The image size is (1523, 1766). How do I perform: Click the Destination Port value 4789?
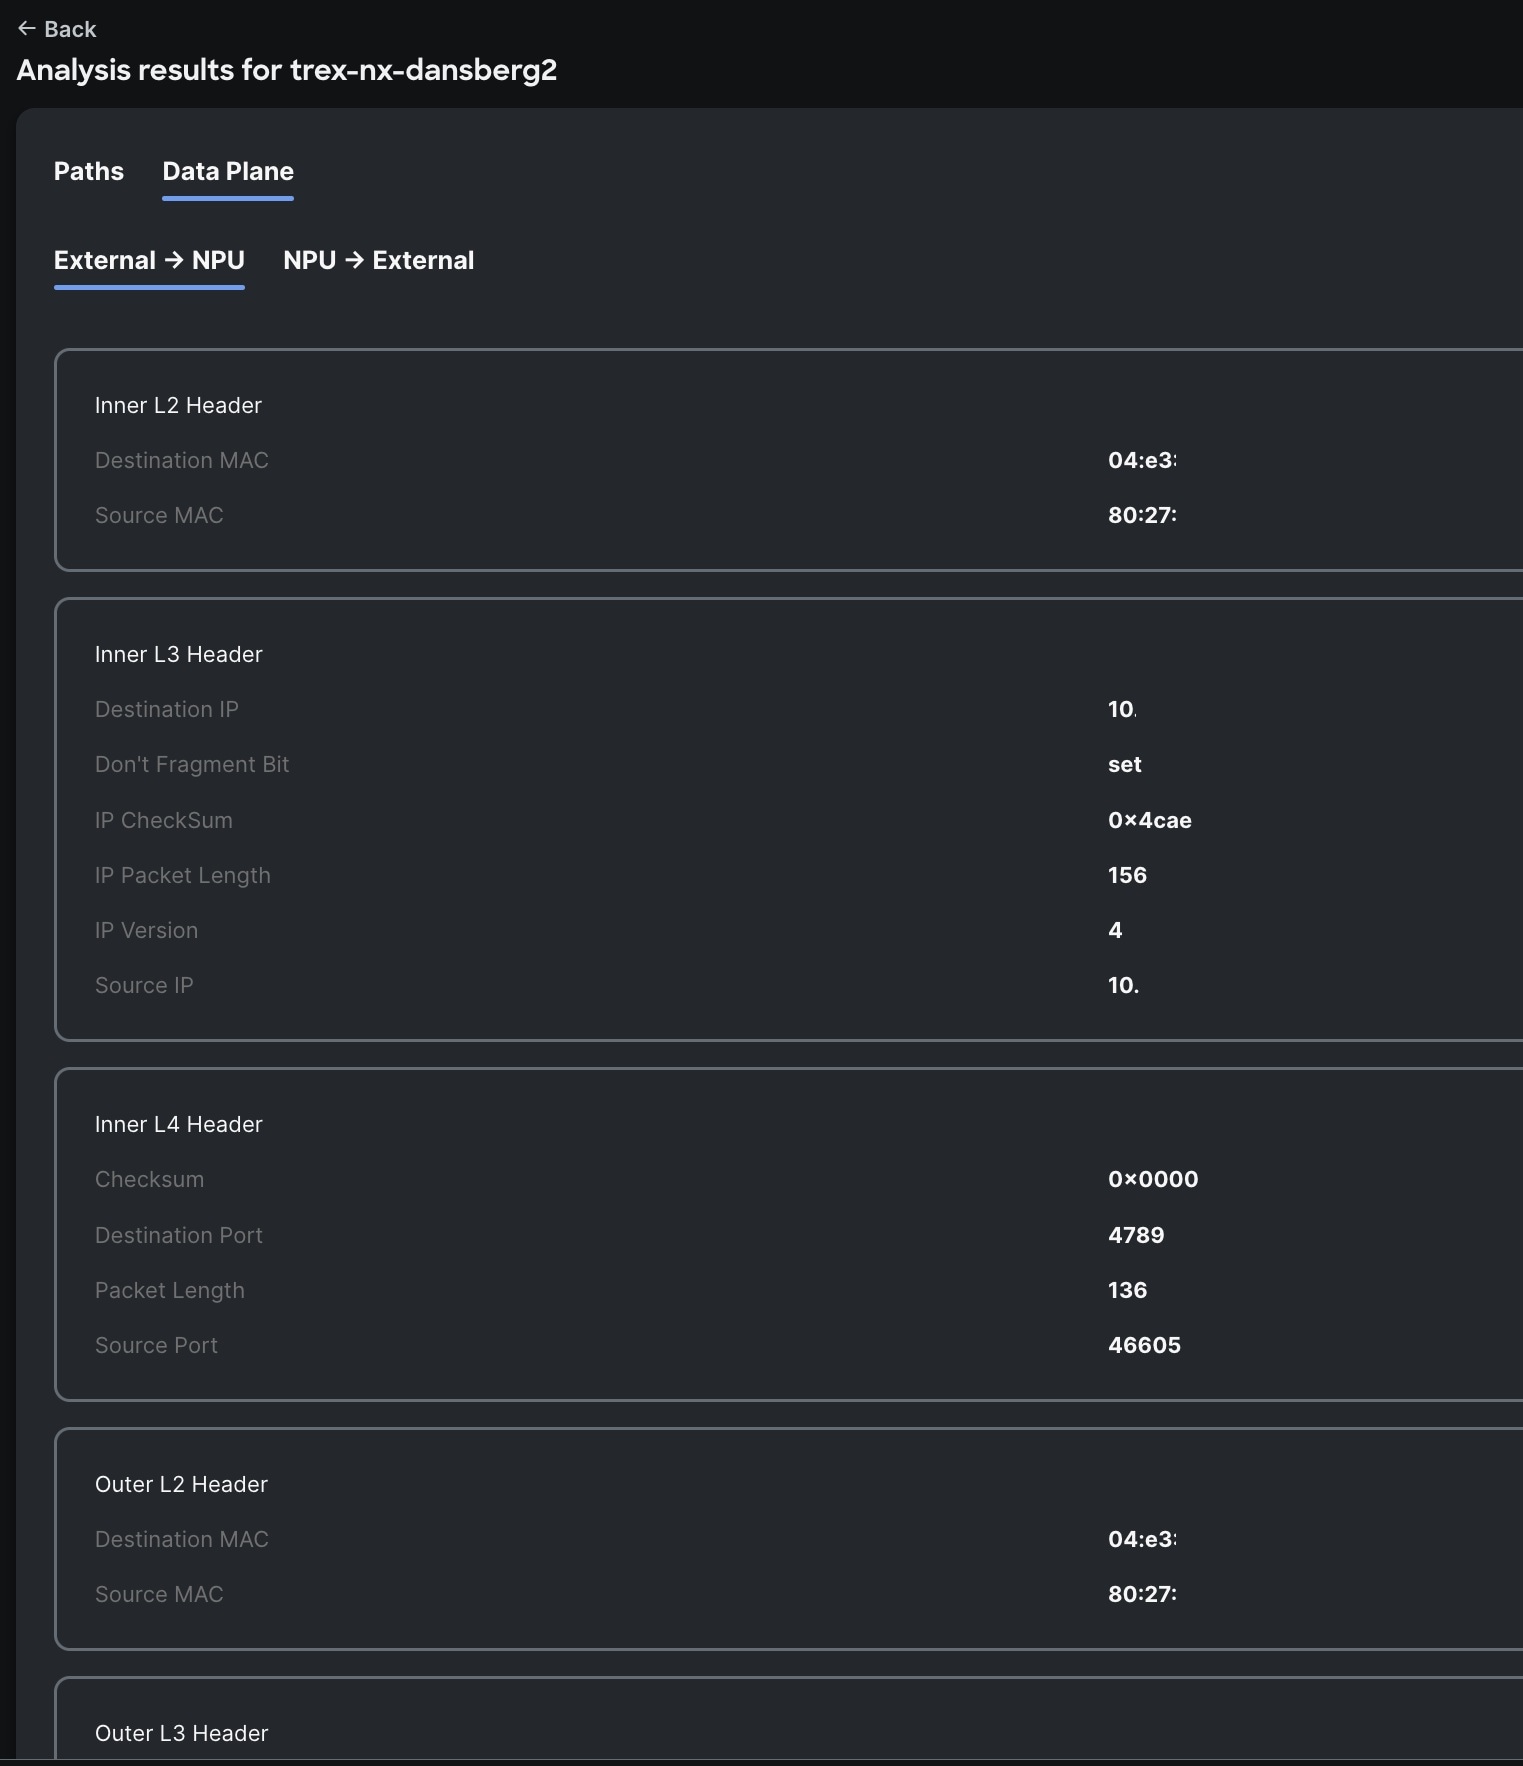click(x=1136, y=1235)
